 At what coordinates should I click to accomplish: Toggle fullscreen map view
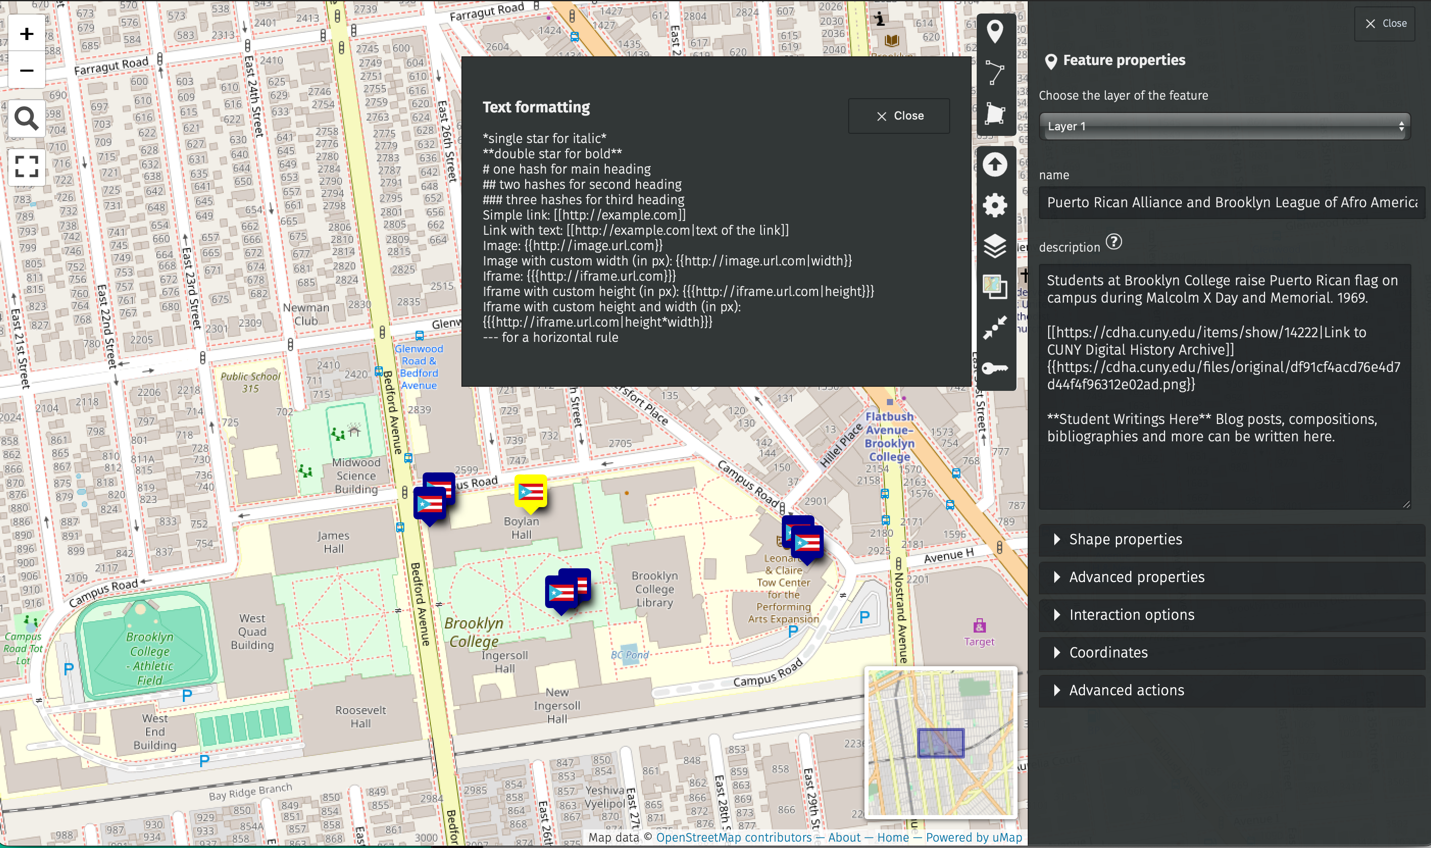point(27,166)
